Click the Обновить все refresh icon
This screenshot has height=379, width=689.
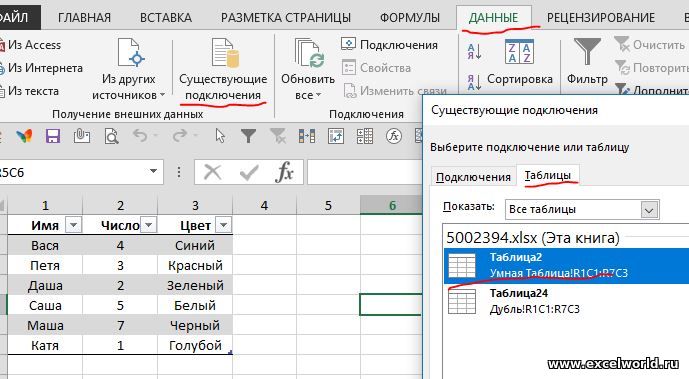click(x=308, y=54)
